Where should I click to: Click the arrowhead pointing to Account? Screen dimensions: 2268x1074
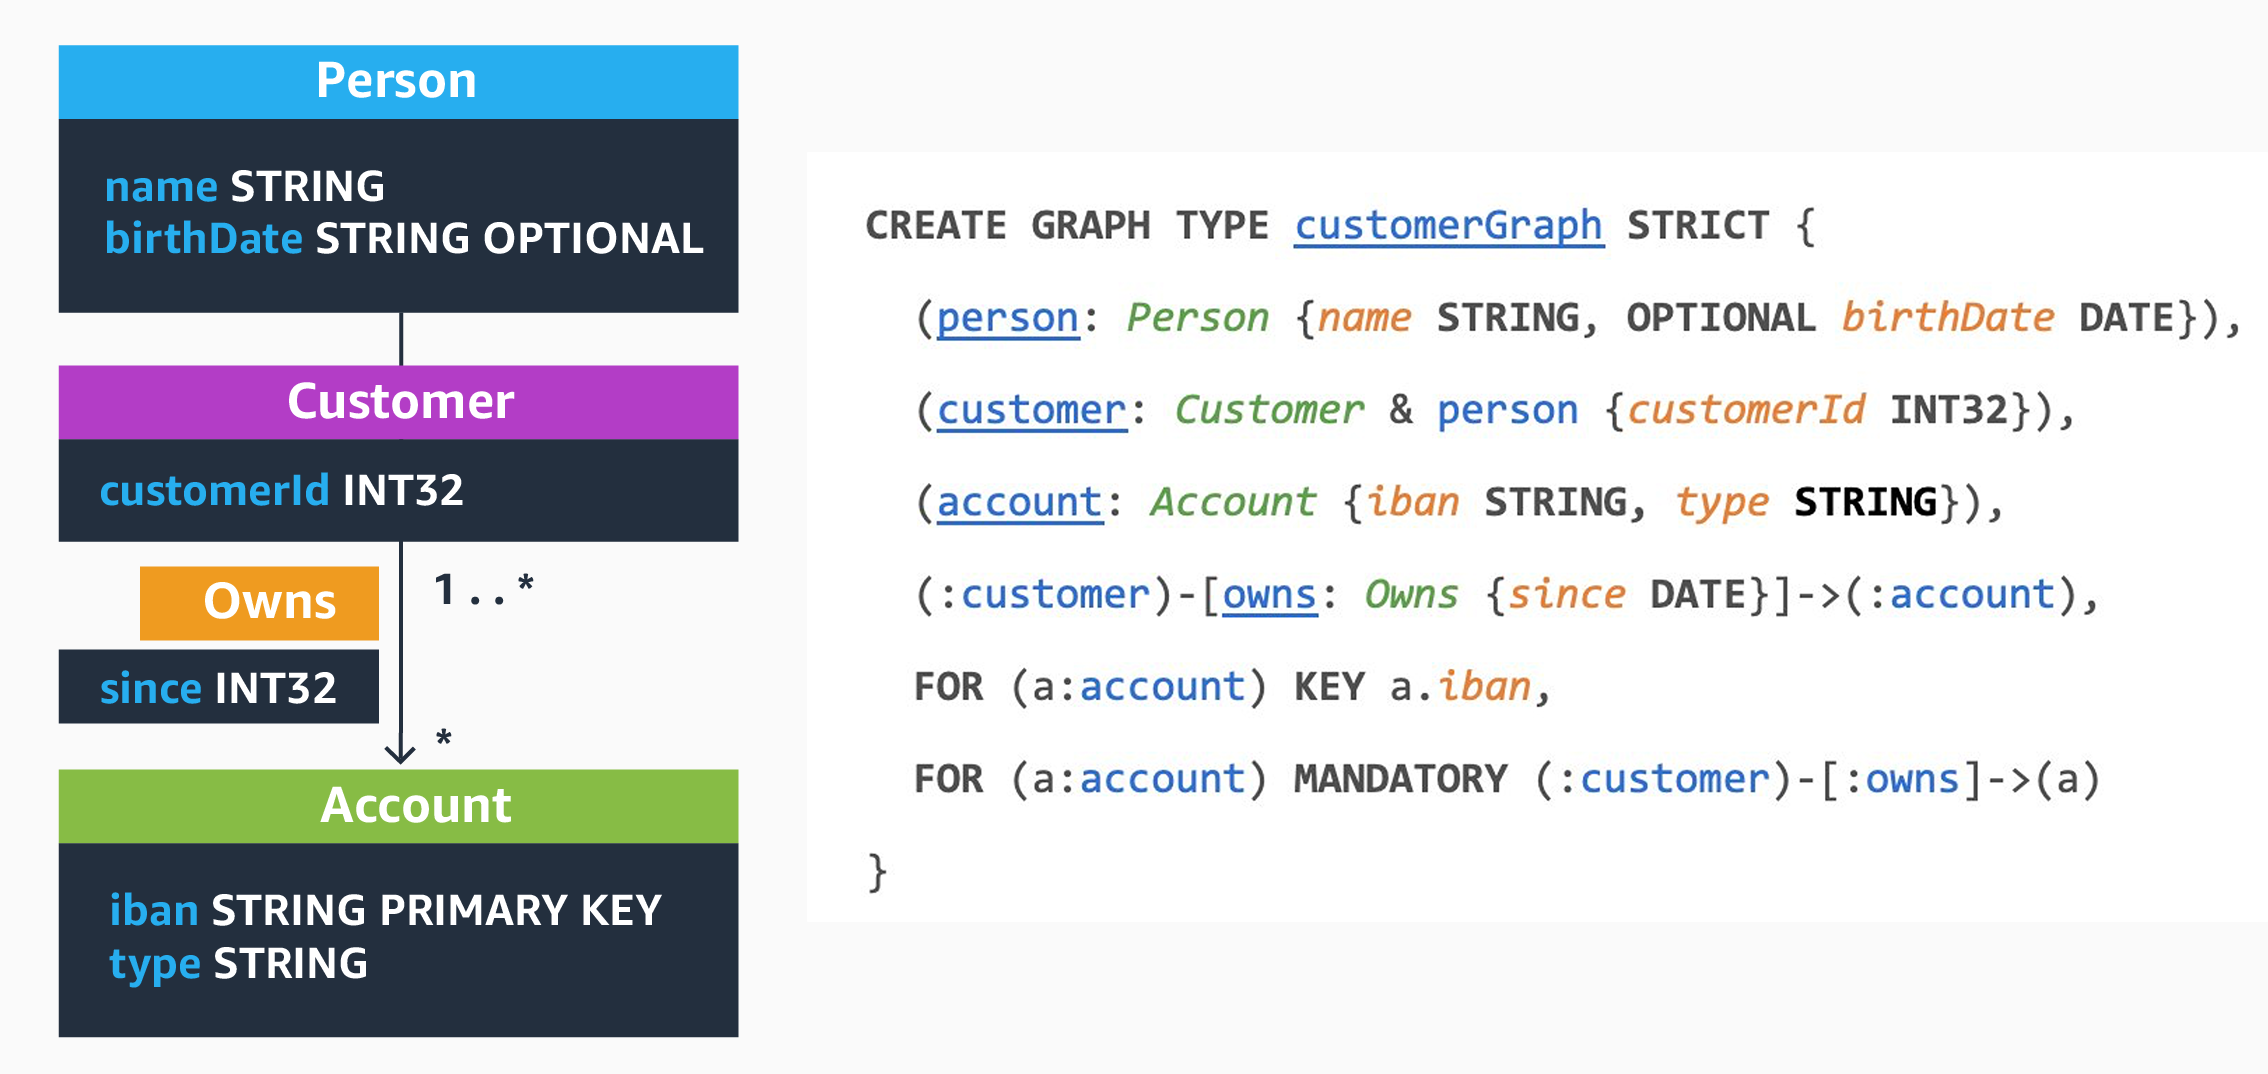(400, 752)
